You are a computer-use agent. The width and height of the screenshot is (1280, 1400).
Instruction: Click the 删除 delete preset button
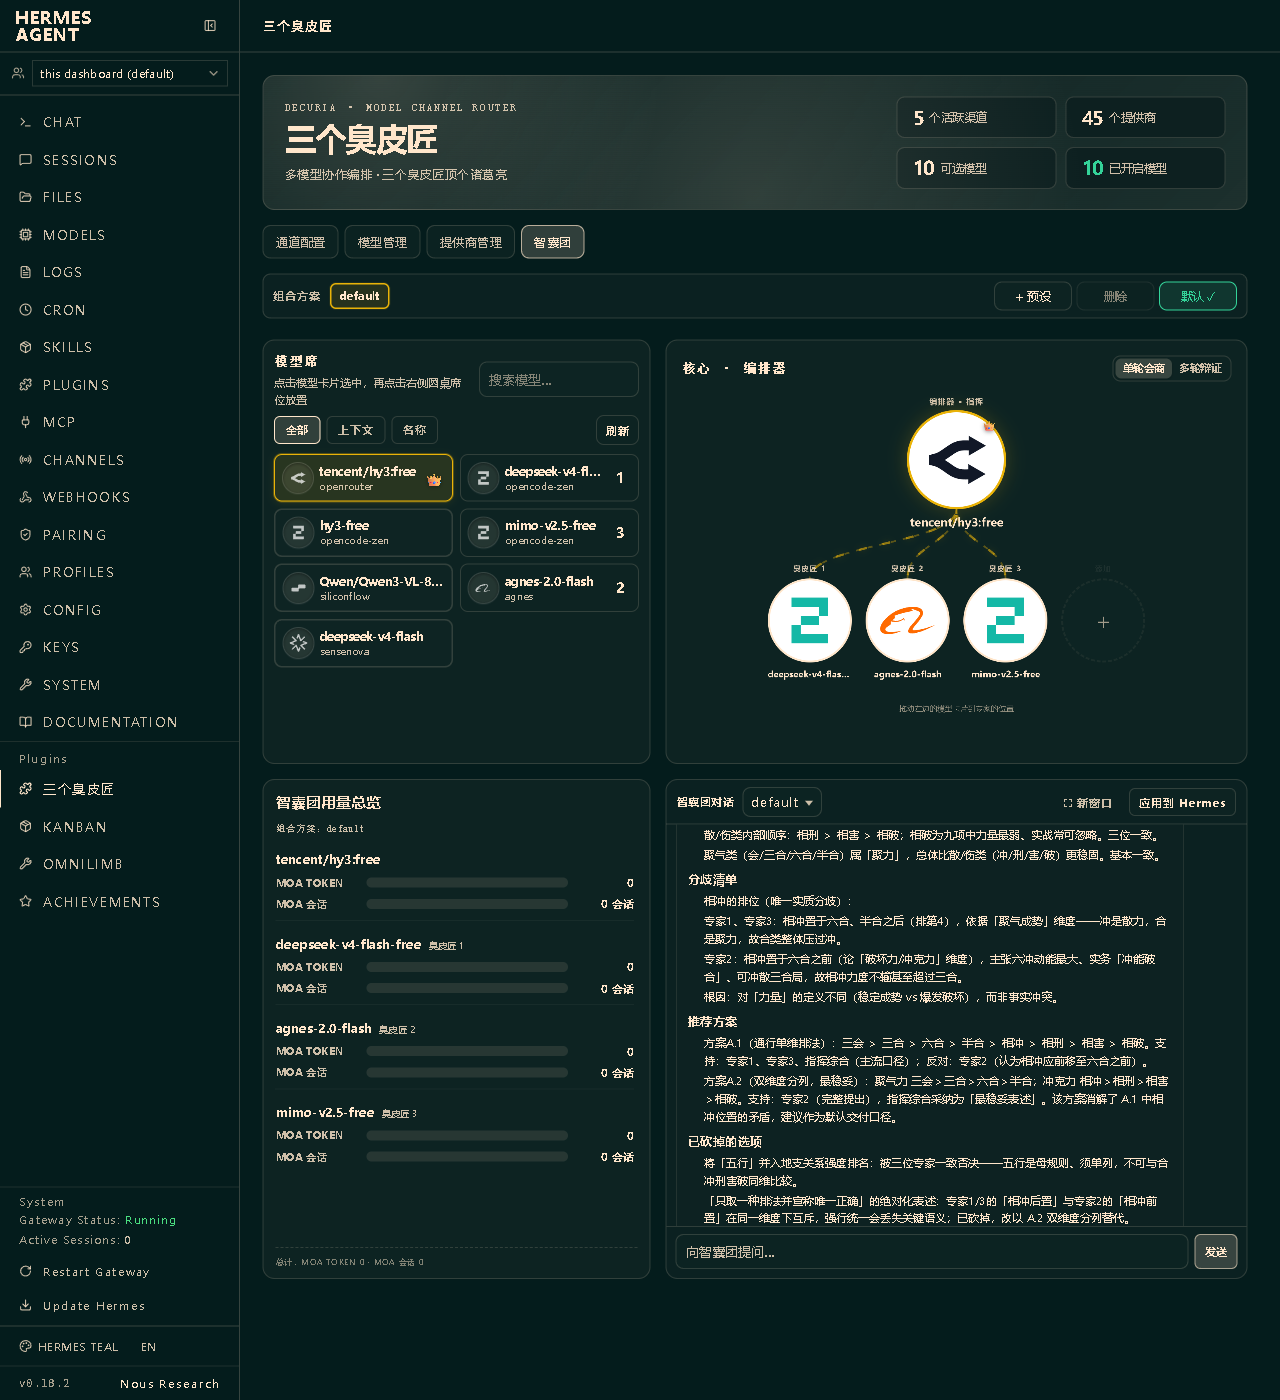click(x=1115, y=296)
